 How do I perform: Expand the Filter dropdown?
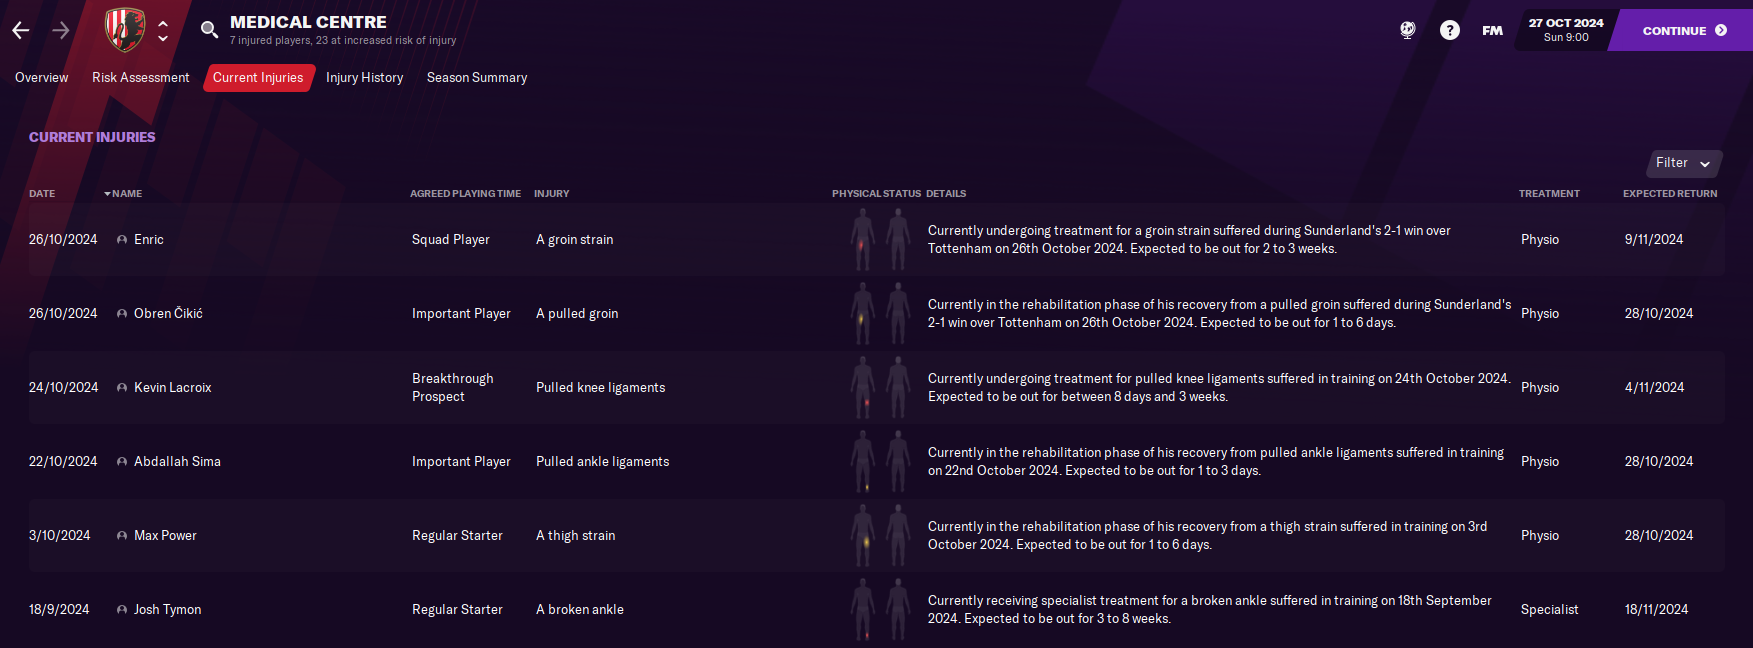point(1684,163)
